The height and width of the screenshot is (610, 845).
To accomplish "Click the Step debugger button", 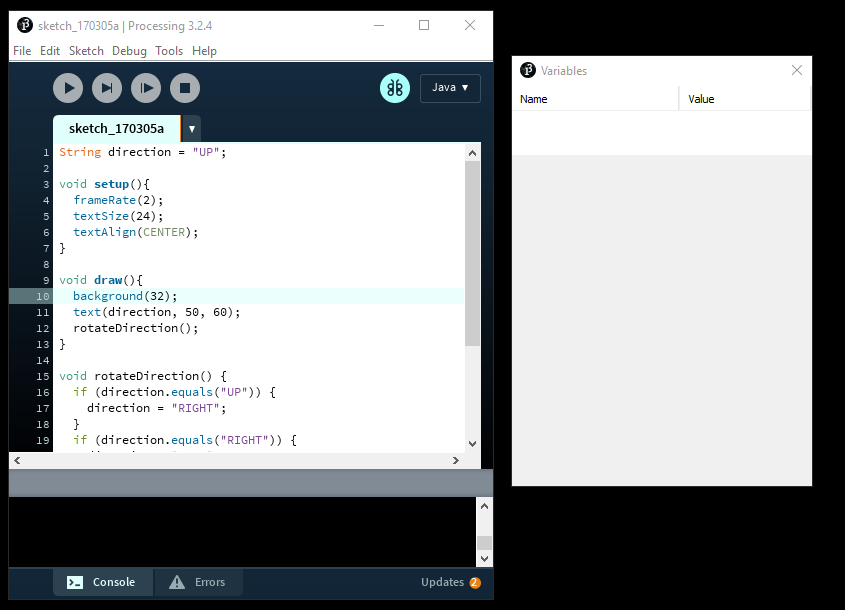I will click(x=107, y=88).
